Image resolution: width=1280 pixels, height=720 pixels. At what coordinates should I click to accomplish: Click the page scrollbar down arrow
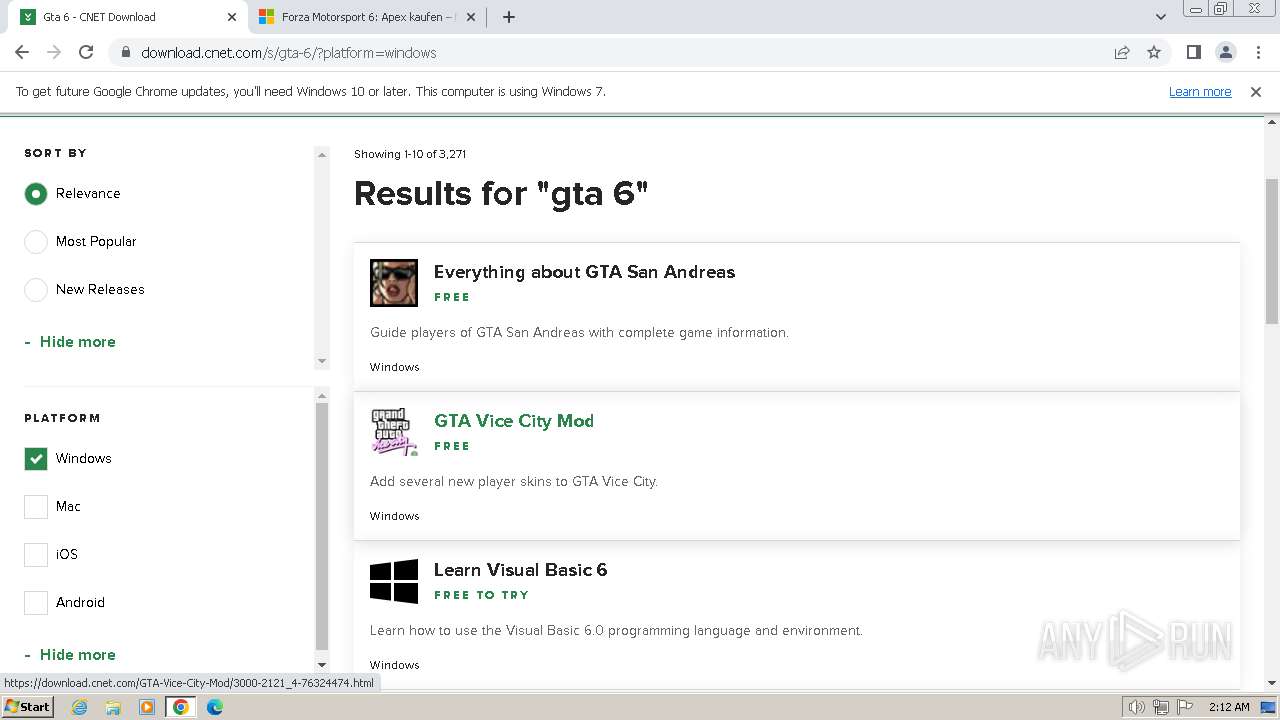(x=1272, y=682)
